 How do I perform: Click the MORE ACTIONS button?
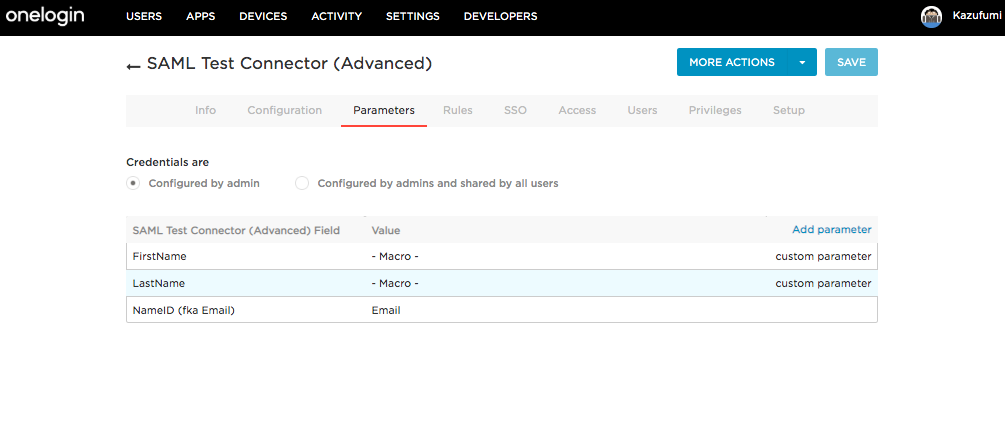[732, 62]
